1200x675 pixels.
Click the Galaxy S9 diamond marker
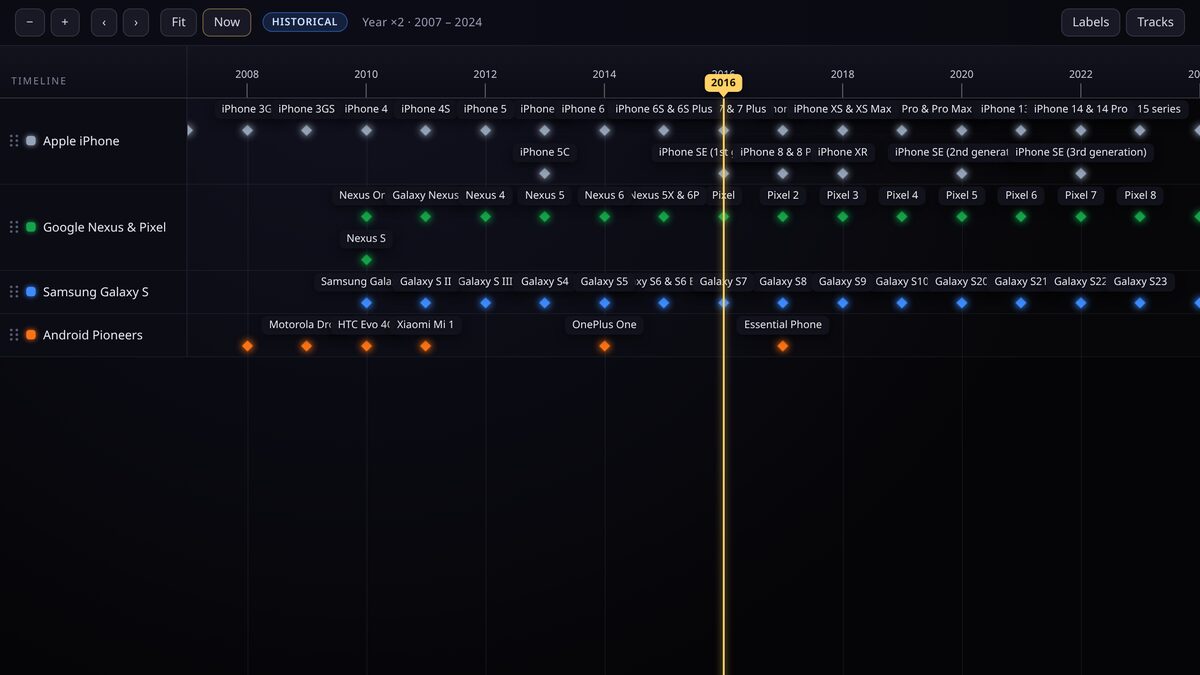(843, 303)
